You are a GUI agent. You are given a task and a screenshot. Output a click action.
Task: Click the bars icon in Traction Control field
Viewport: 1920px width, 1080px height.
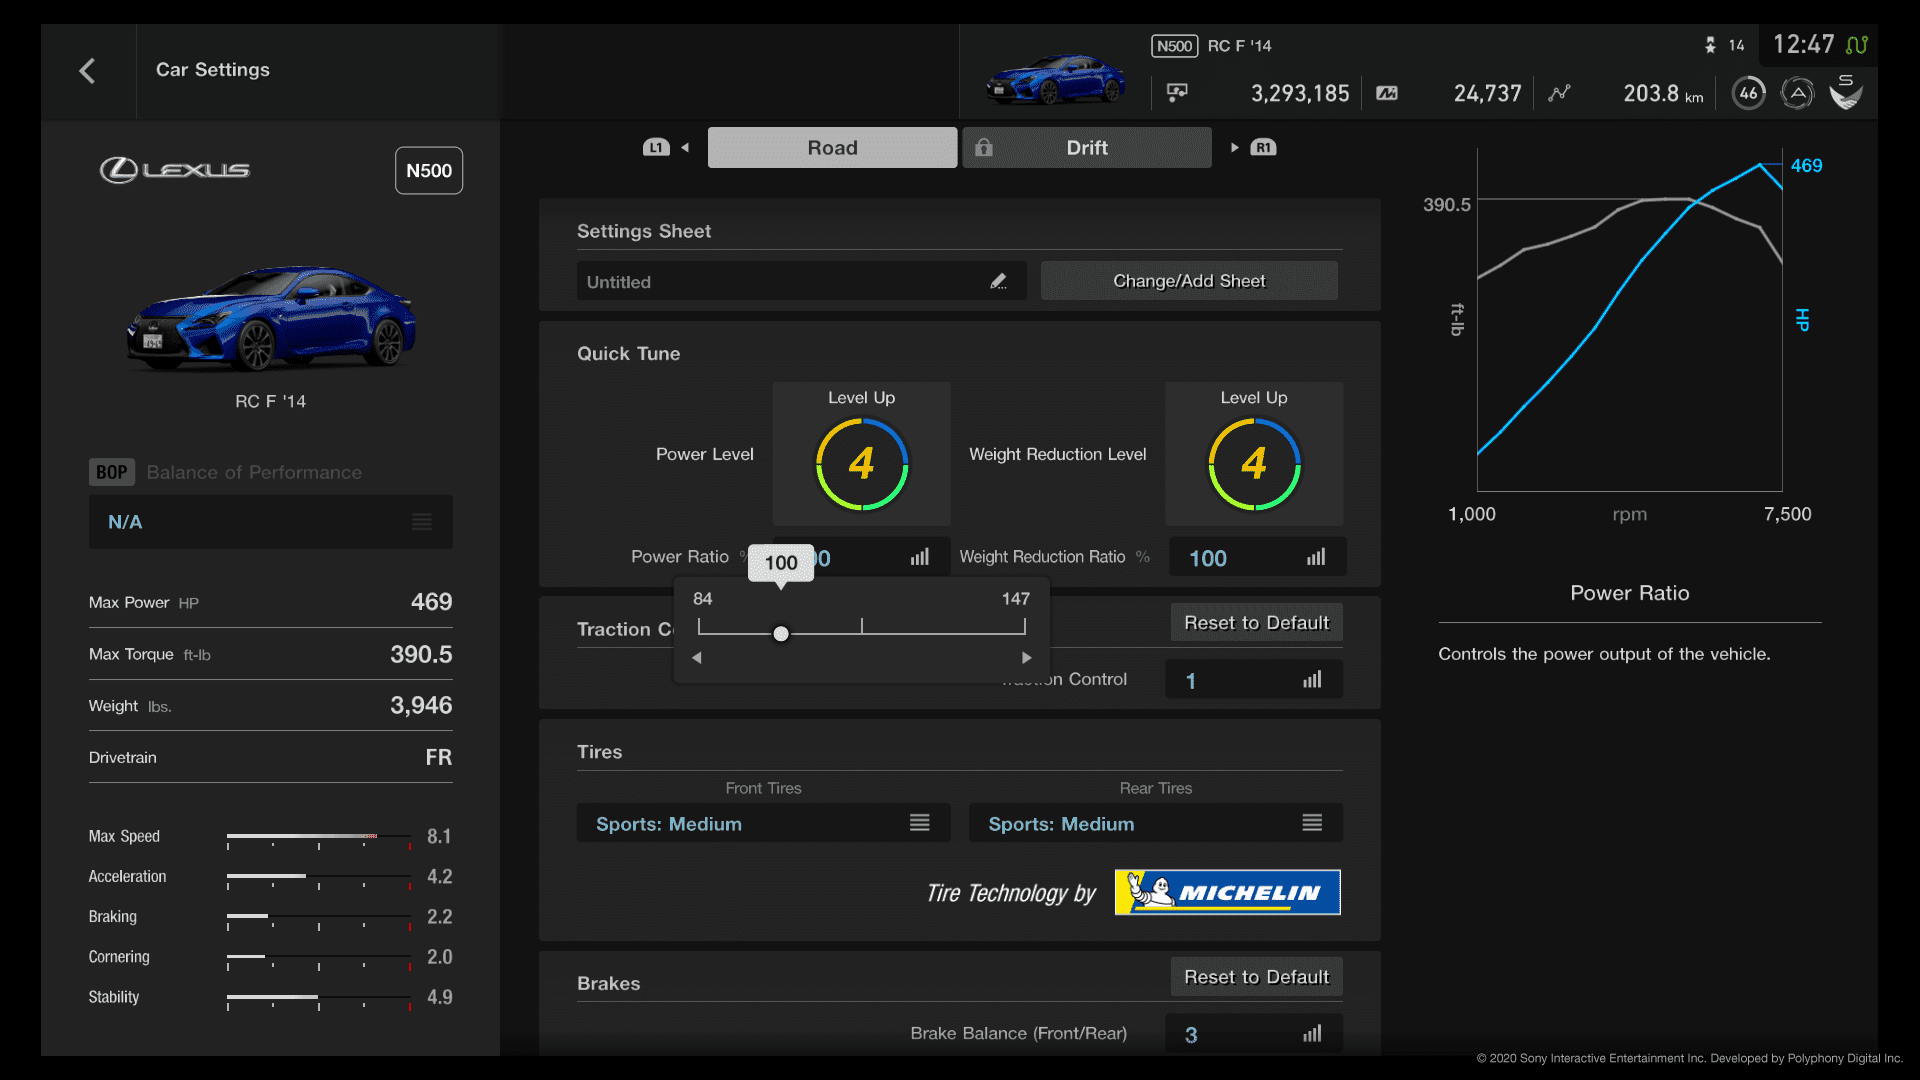(1312, 680)
